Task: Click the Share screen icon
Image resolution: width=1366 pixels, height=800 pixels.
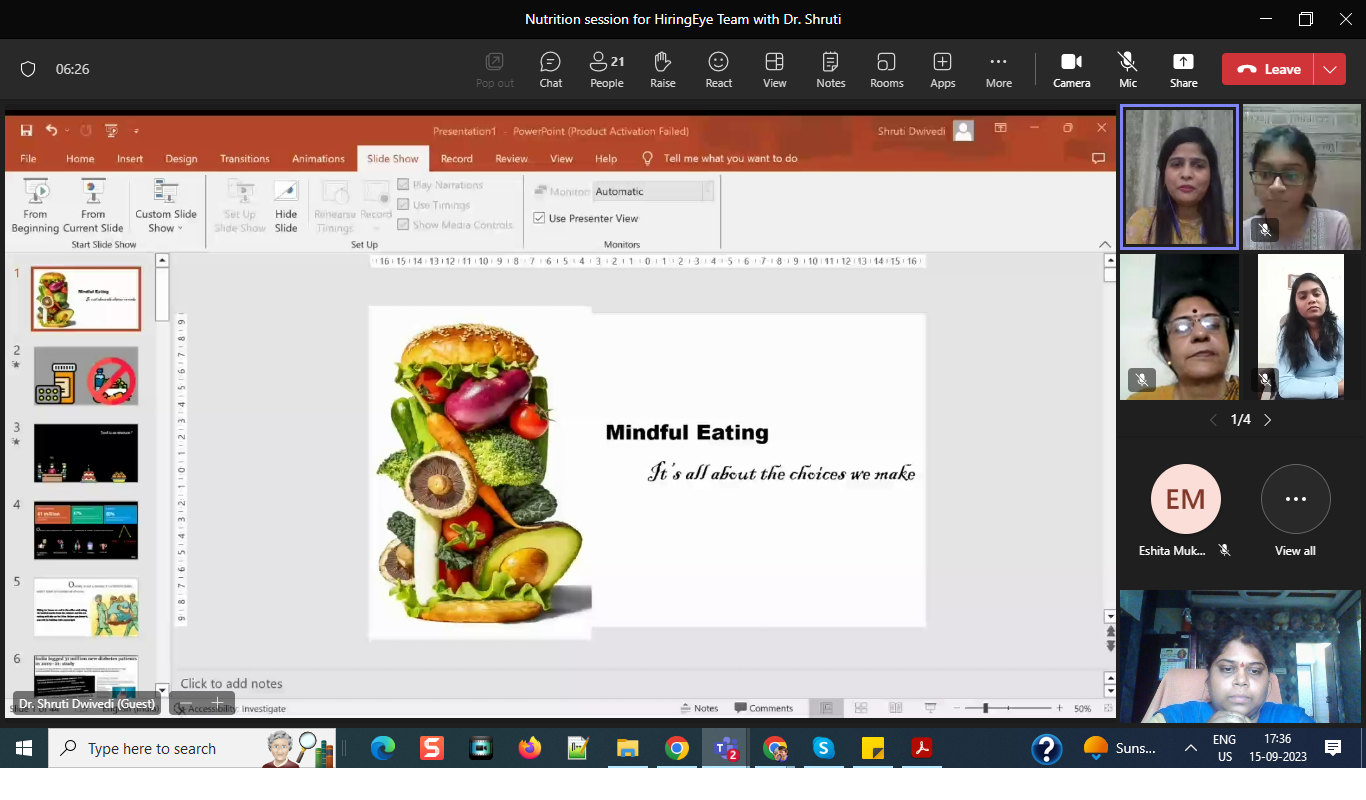Action: tap(1183, 69)
